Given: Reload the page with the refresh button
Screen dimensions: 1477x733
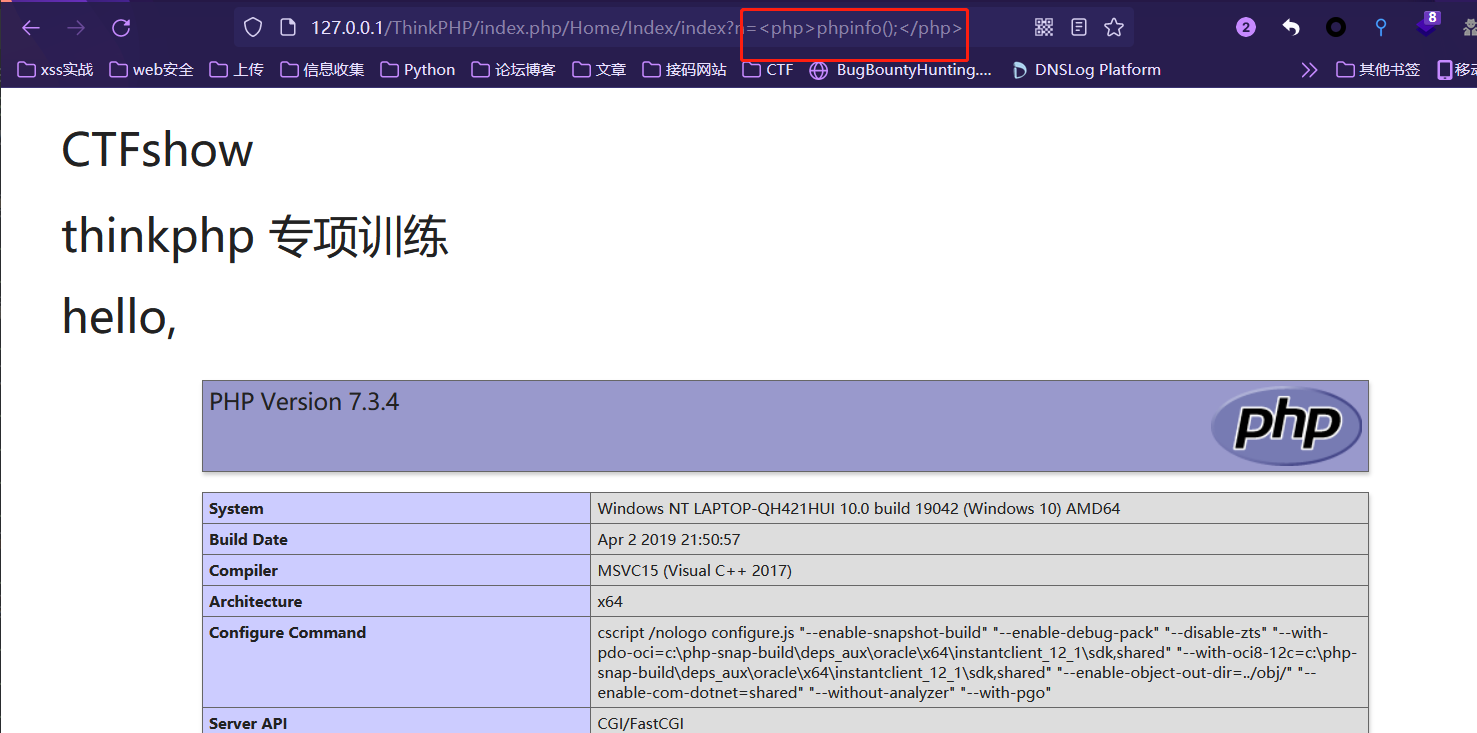Looking at the screenshot, I should tap(120, 27).
